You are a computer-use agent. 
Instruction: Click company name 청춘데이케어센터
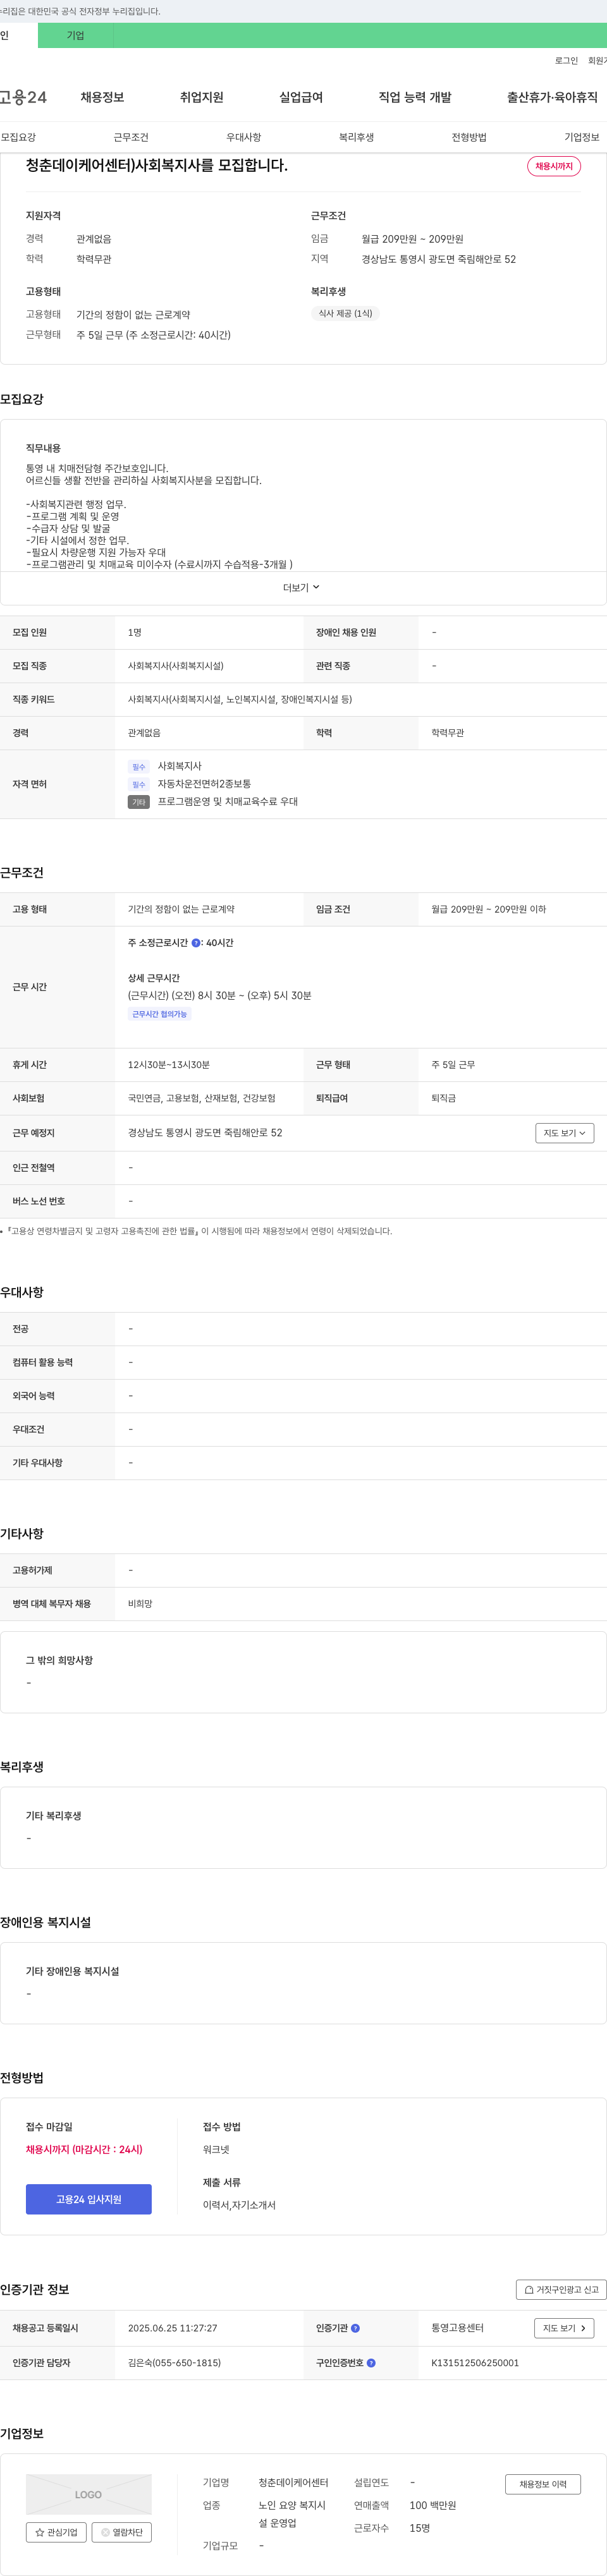click(293, 2482)
